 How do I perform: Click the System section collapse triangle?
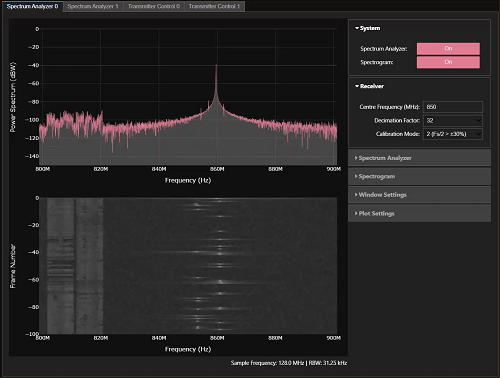(x=357, y=28)
